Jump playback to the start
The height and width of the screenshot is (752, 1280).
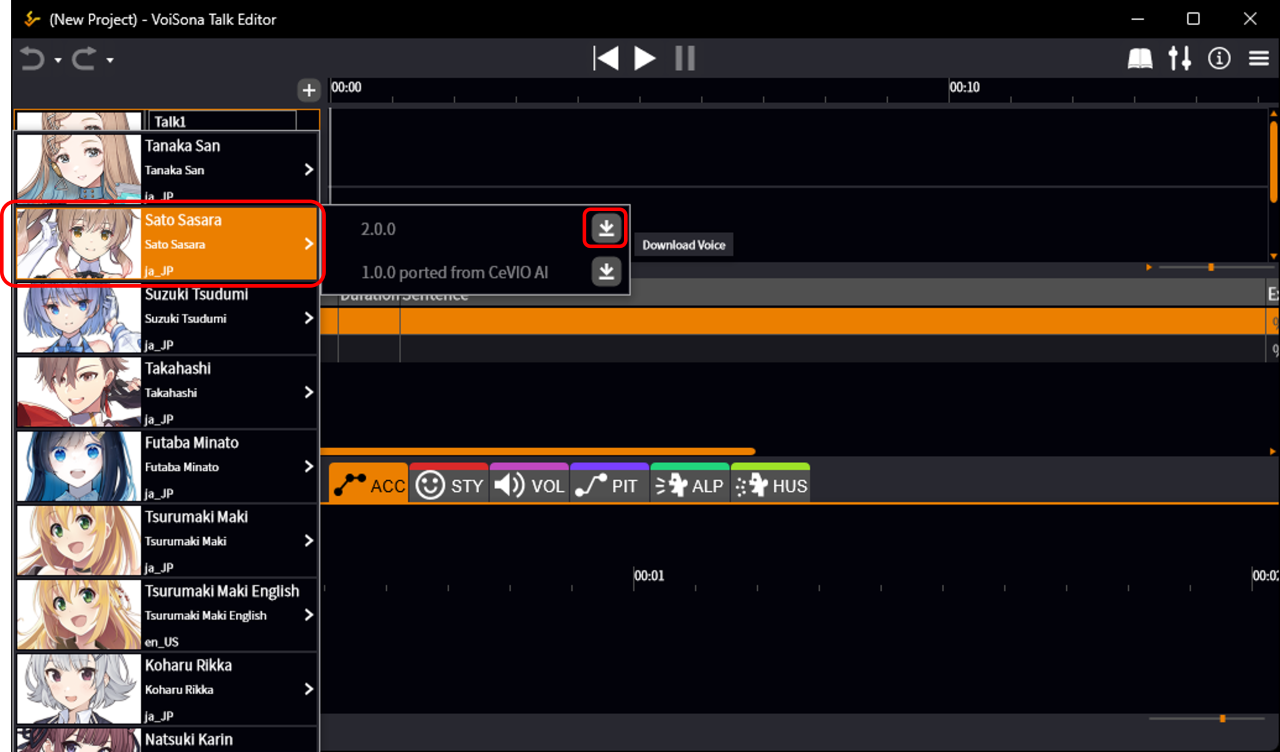click(605, 58)
